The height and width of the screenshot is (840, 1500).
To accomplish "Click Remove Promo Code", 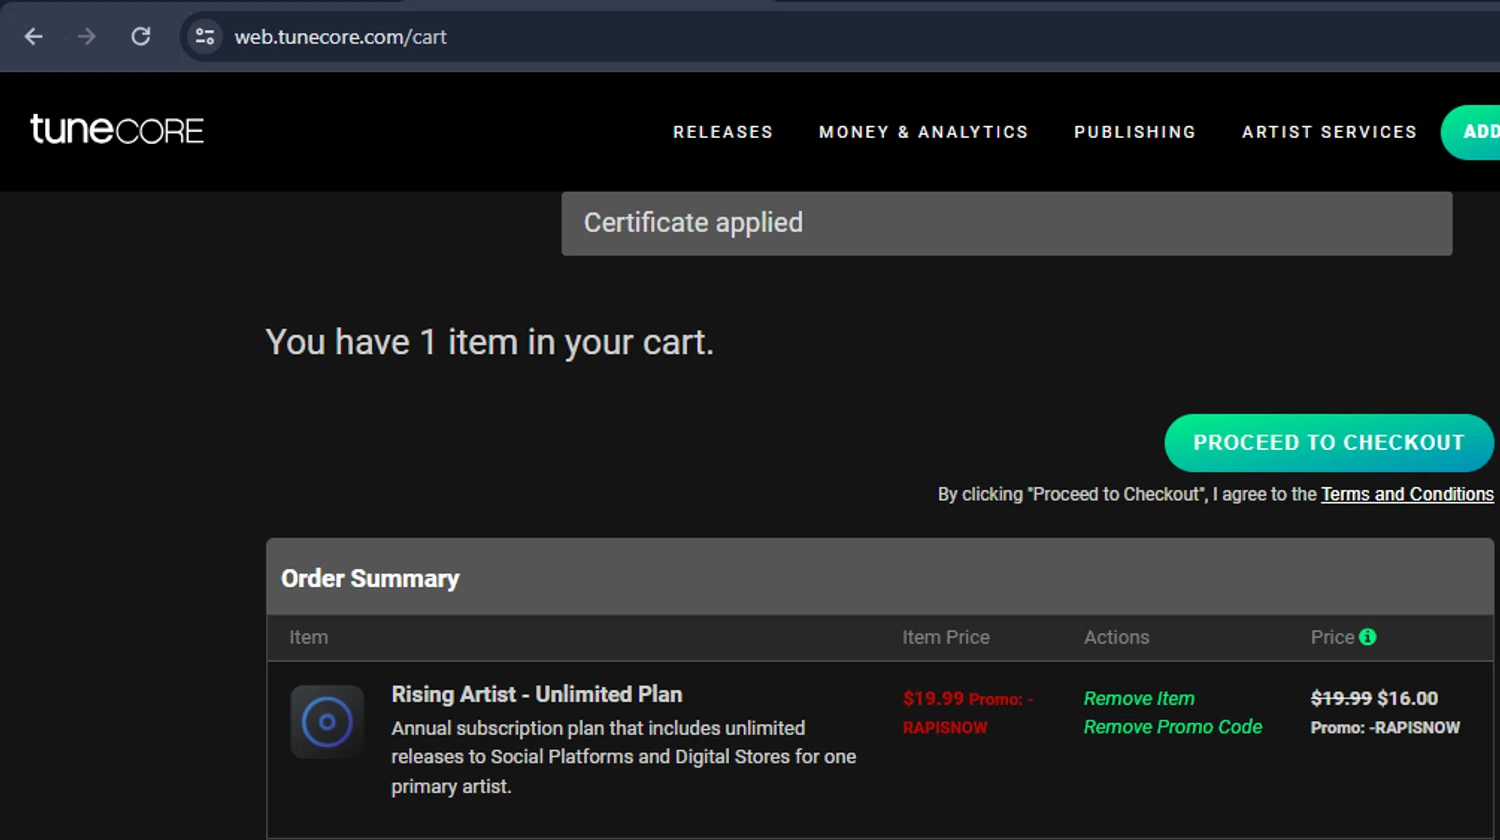I will tap(1173, 727).
